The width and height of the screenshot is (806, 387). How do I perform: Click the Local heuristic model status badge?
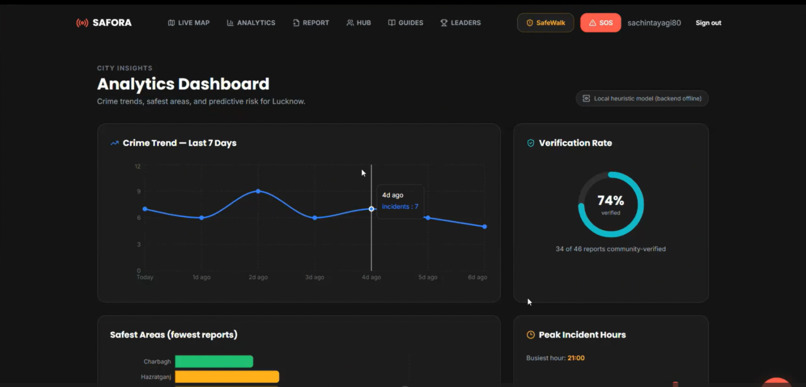coord(642,98)
